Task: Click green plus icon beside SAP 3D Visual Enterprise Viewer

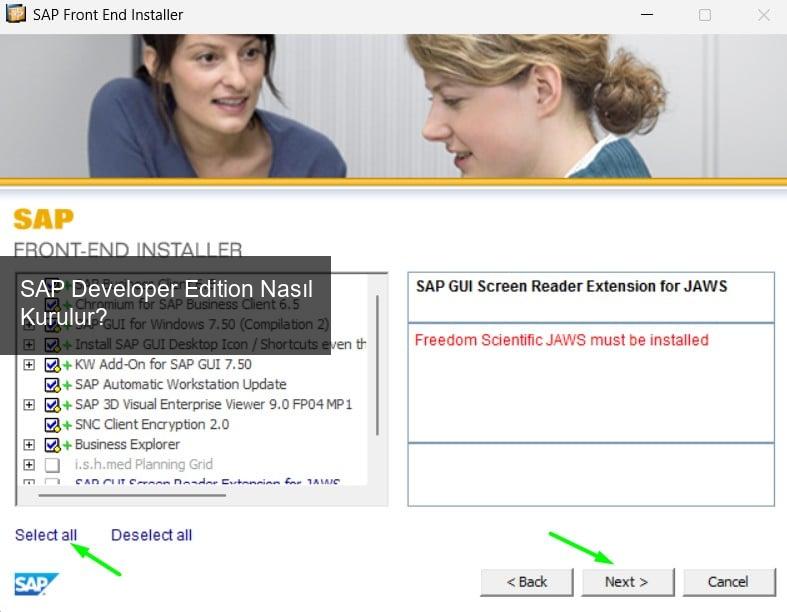Action: (67, 405)
